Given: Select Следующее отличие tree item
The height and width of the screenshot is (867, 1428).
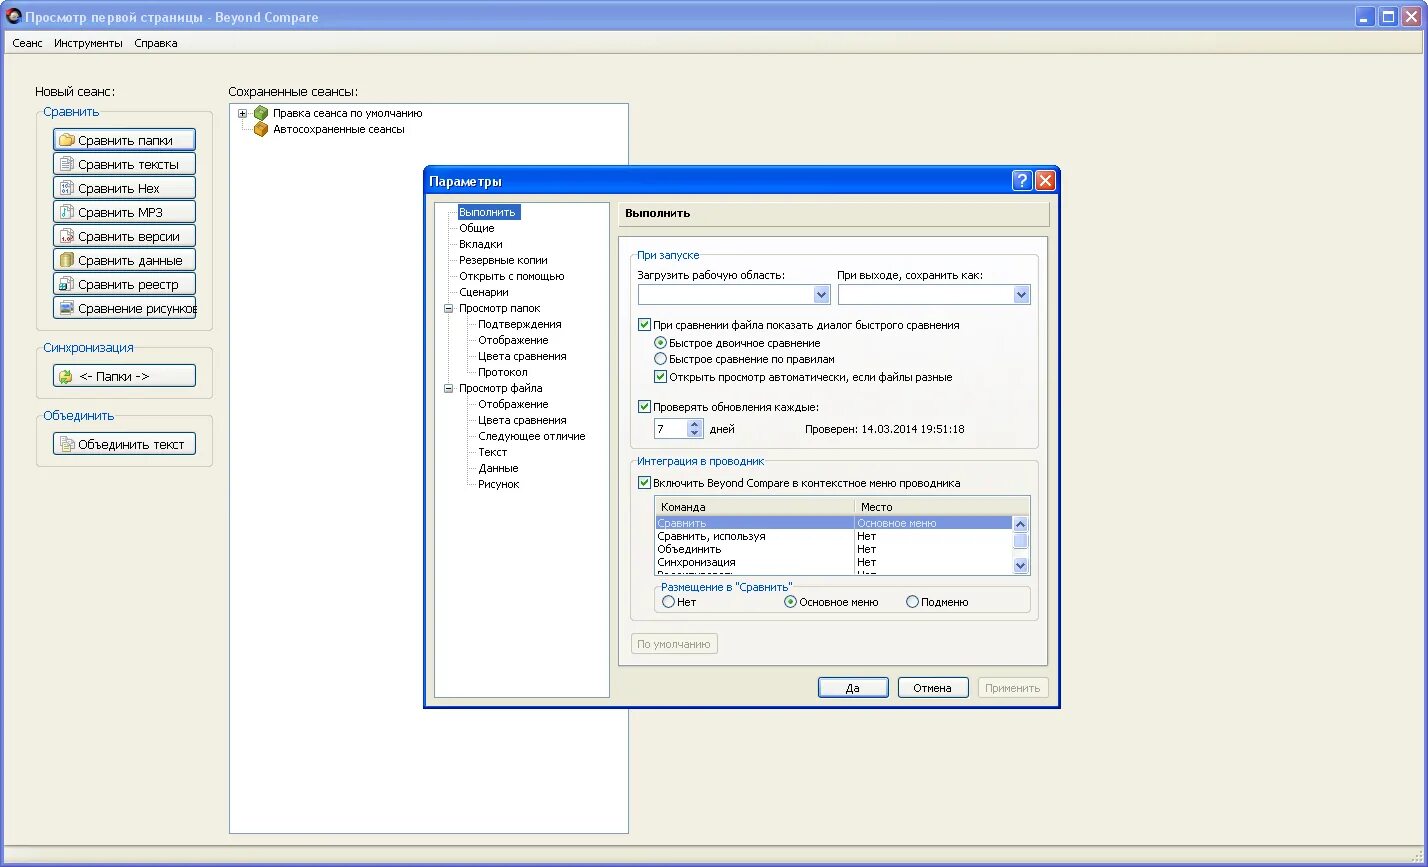Looking at the screenshot, I should [532, 436].
